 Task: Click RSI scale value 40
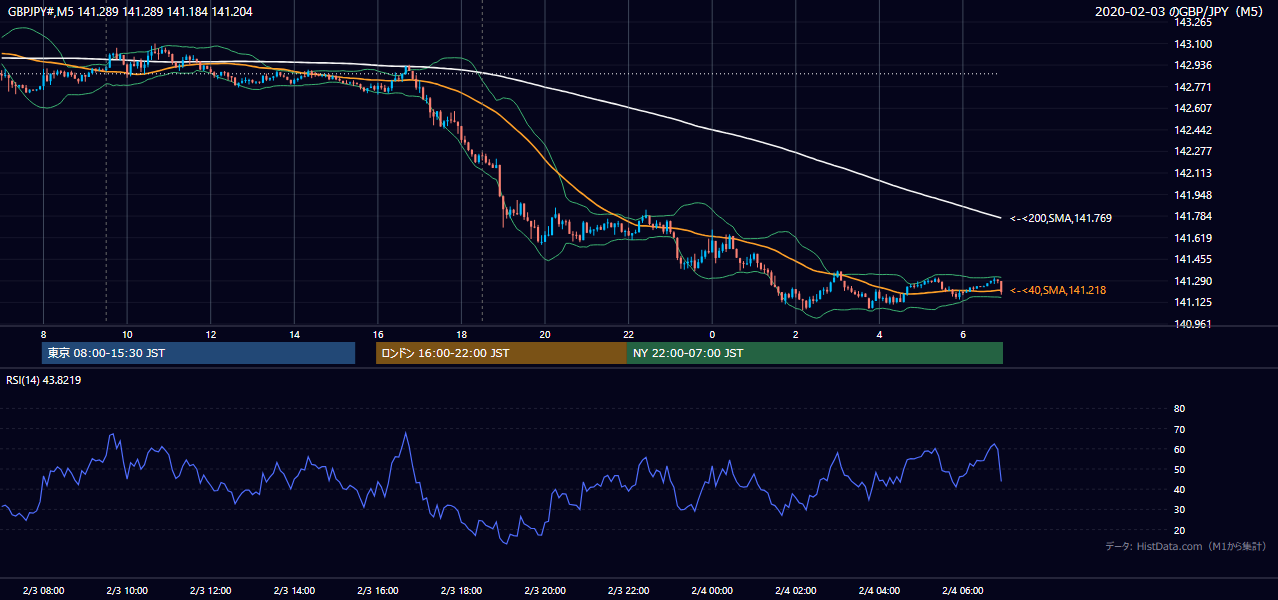(x=1179, y=489)
